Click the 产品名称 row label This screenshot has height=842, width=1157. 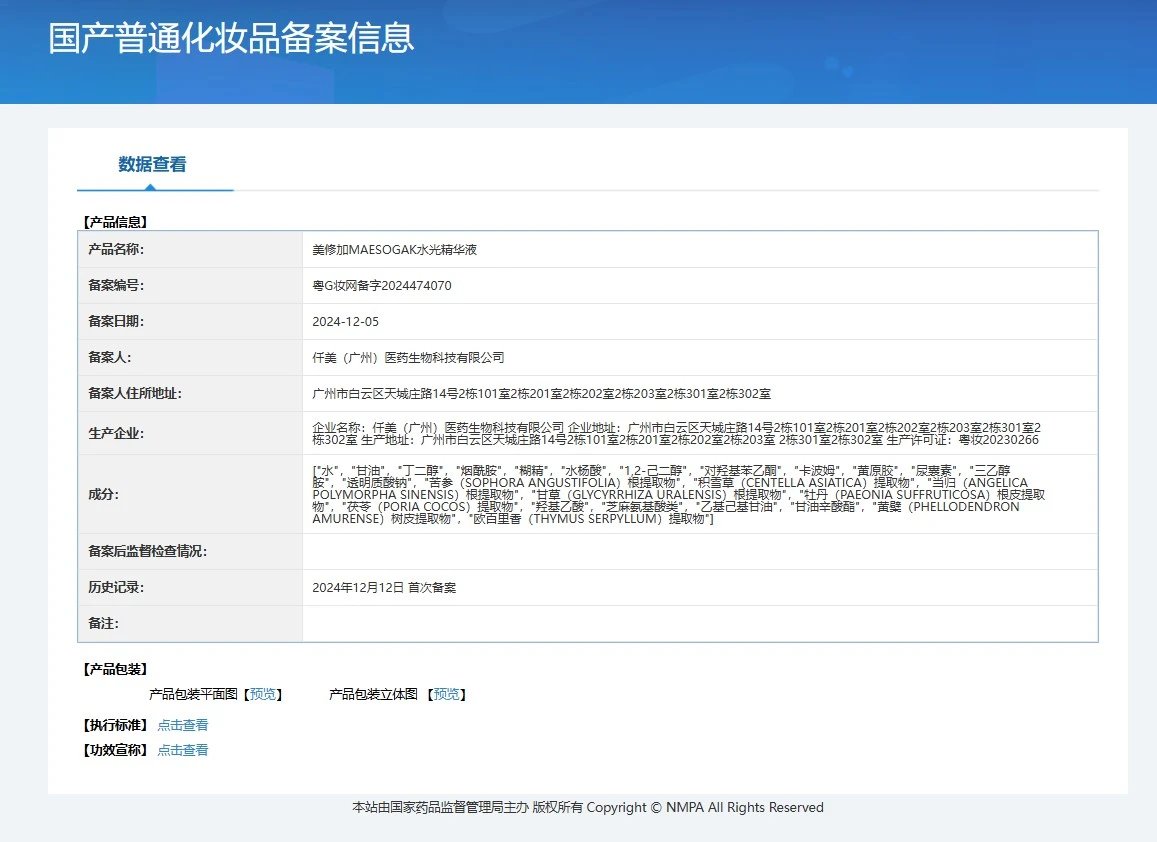click(x=116, y=249)
